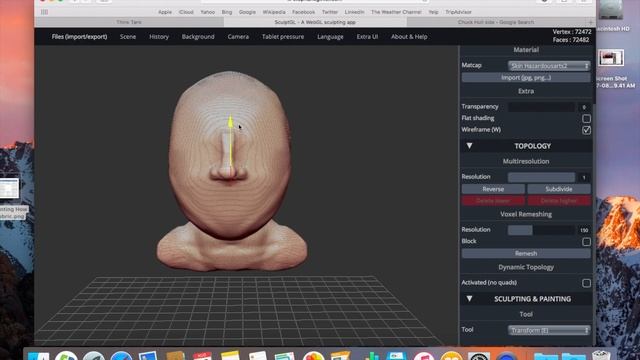Enable Dynamic Topology Activated (no quads) checkbox

click(586, 283)
